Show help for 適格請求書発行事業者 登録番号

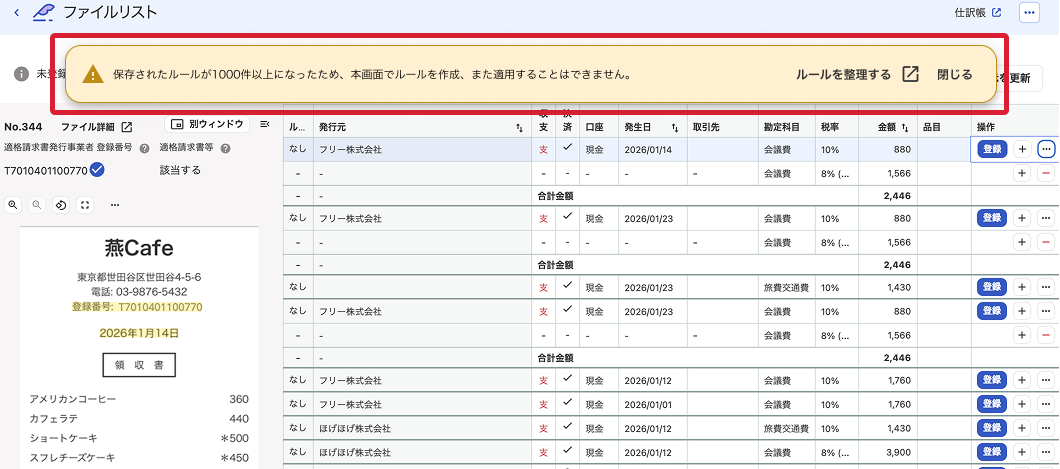(144, 148)
